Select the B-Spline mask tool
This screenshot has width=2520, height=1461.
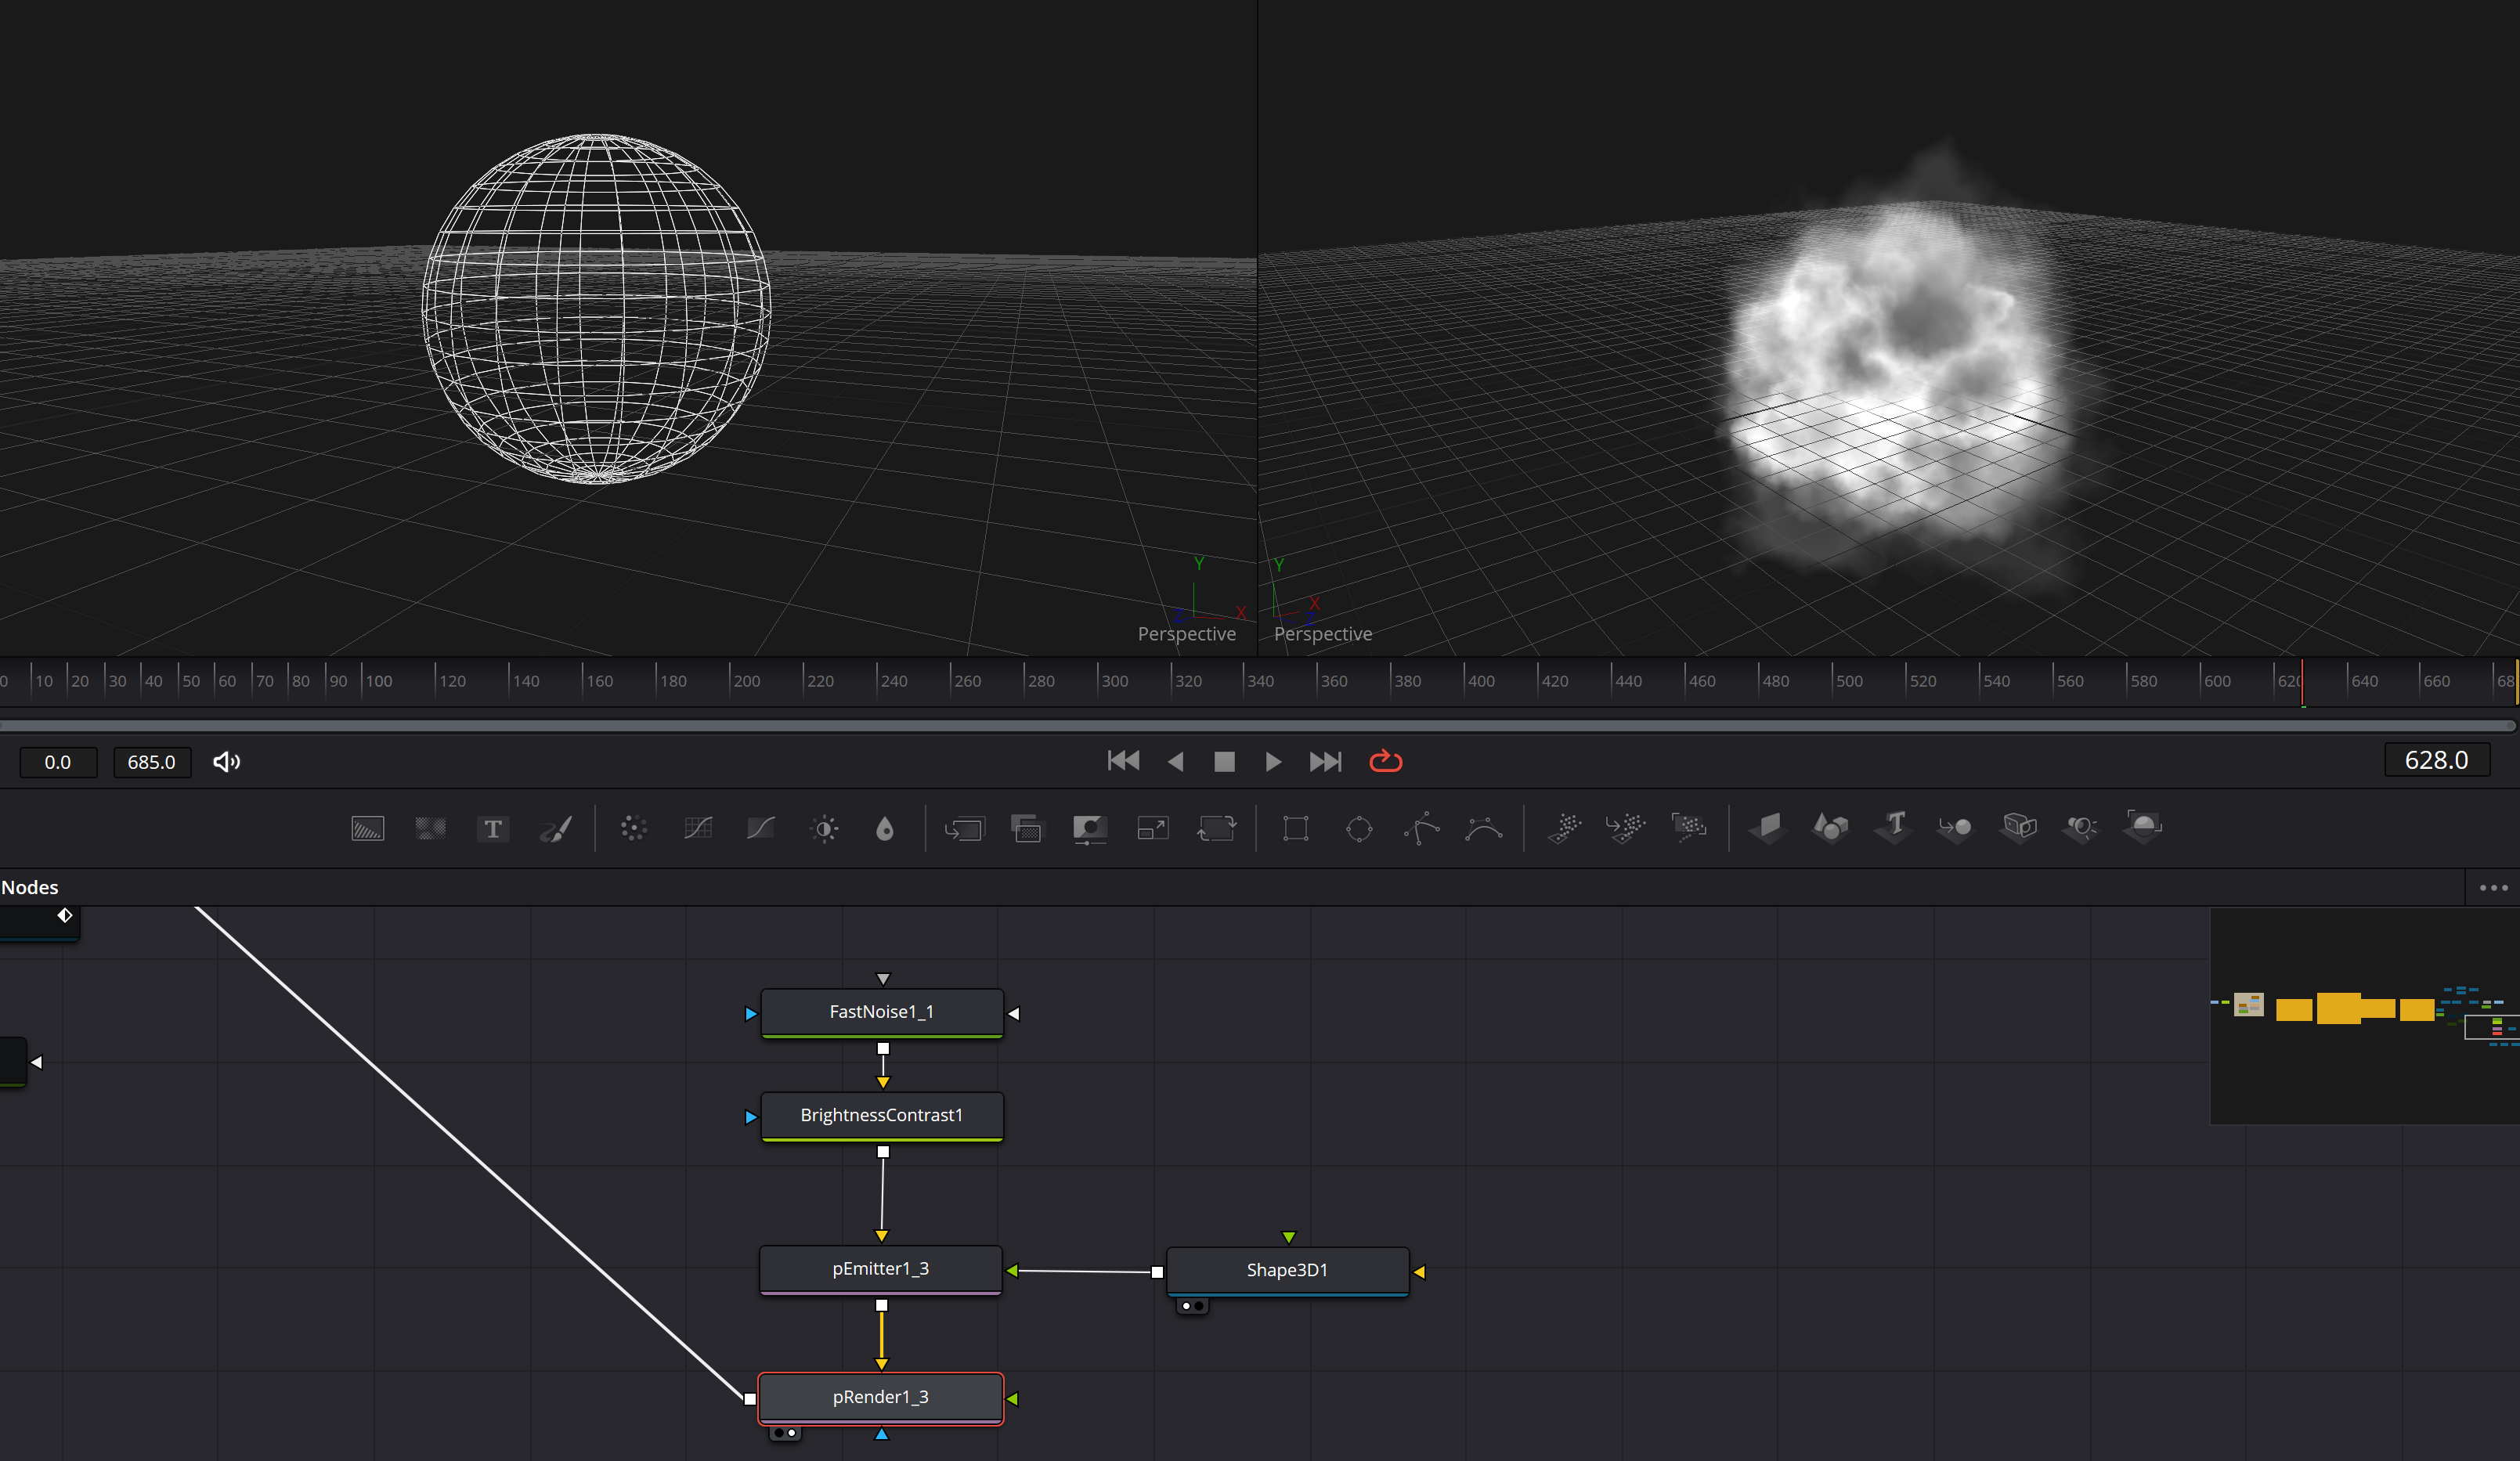coord(1484,828)
